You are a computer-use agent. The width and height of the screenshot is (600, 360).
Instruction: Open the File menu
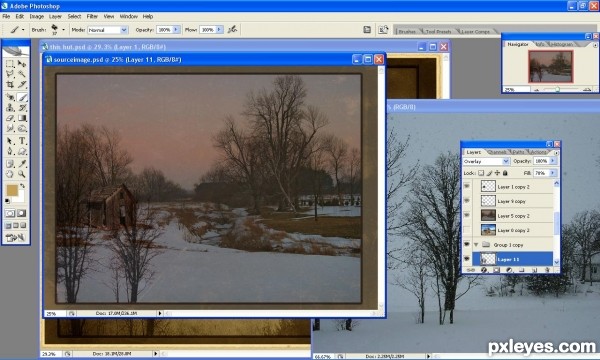pyautogui.click(x=6, y=16)
